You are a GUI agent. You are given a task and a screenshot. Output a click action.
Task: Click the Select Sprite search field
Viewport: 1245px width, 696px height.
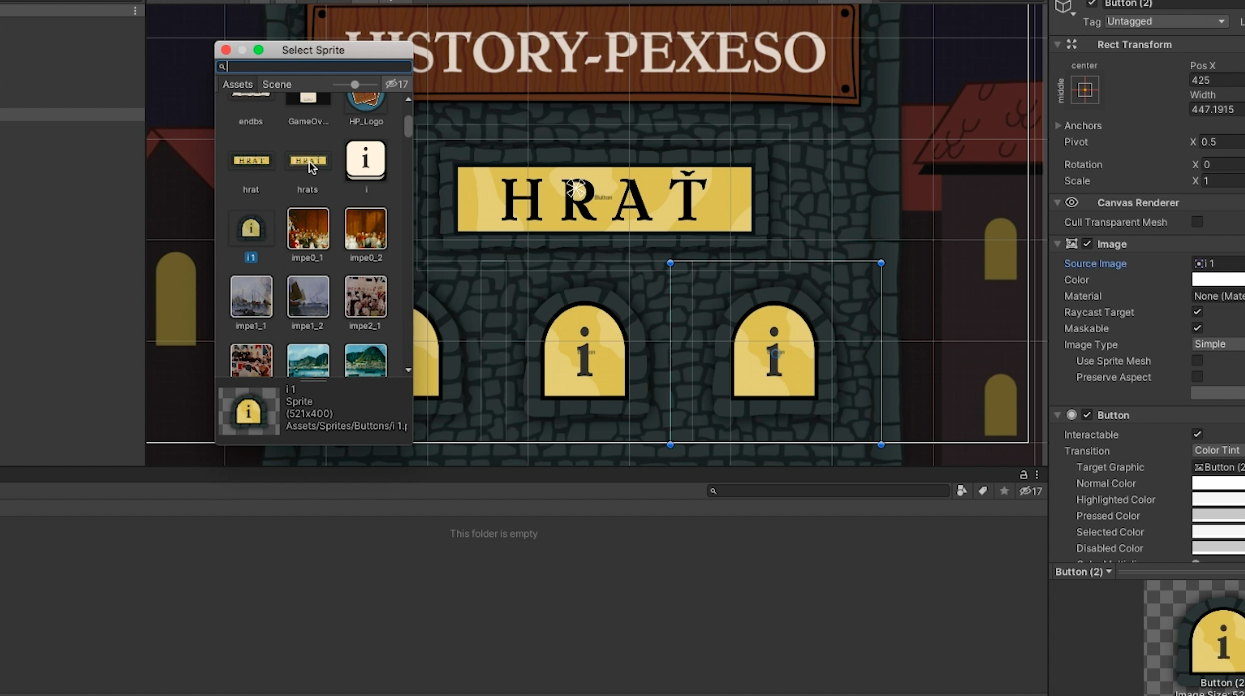coord(315,66)
